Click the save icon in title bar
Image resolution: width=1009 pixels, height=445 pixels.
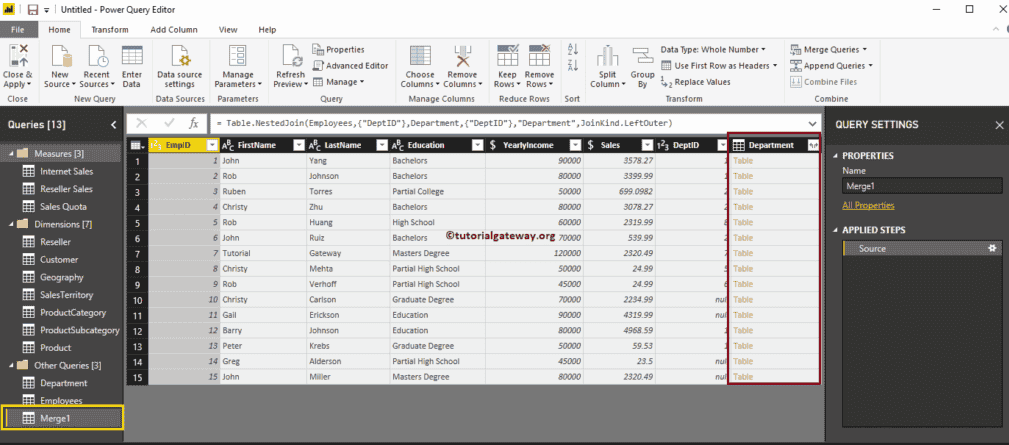click(33, 10)
